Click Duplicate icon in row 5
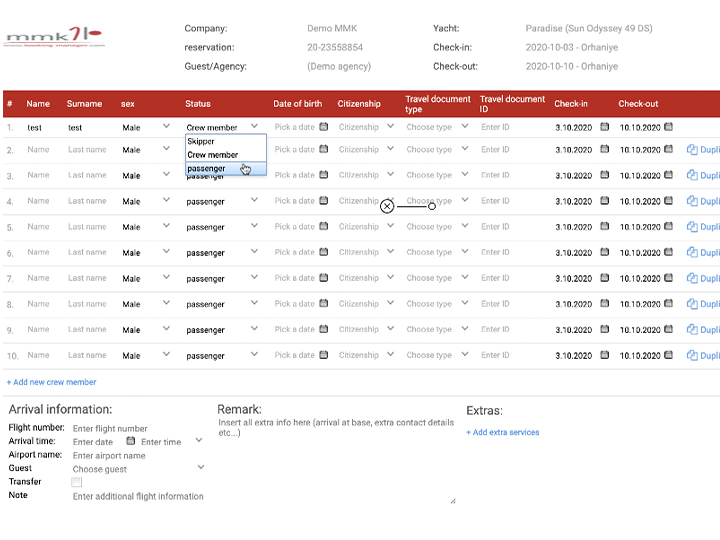Image resolution: width=720 pixels, height=540 pixels. coord(692,227)
